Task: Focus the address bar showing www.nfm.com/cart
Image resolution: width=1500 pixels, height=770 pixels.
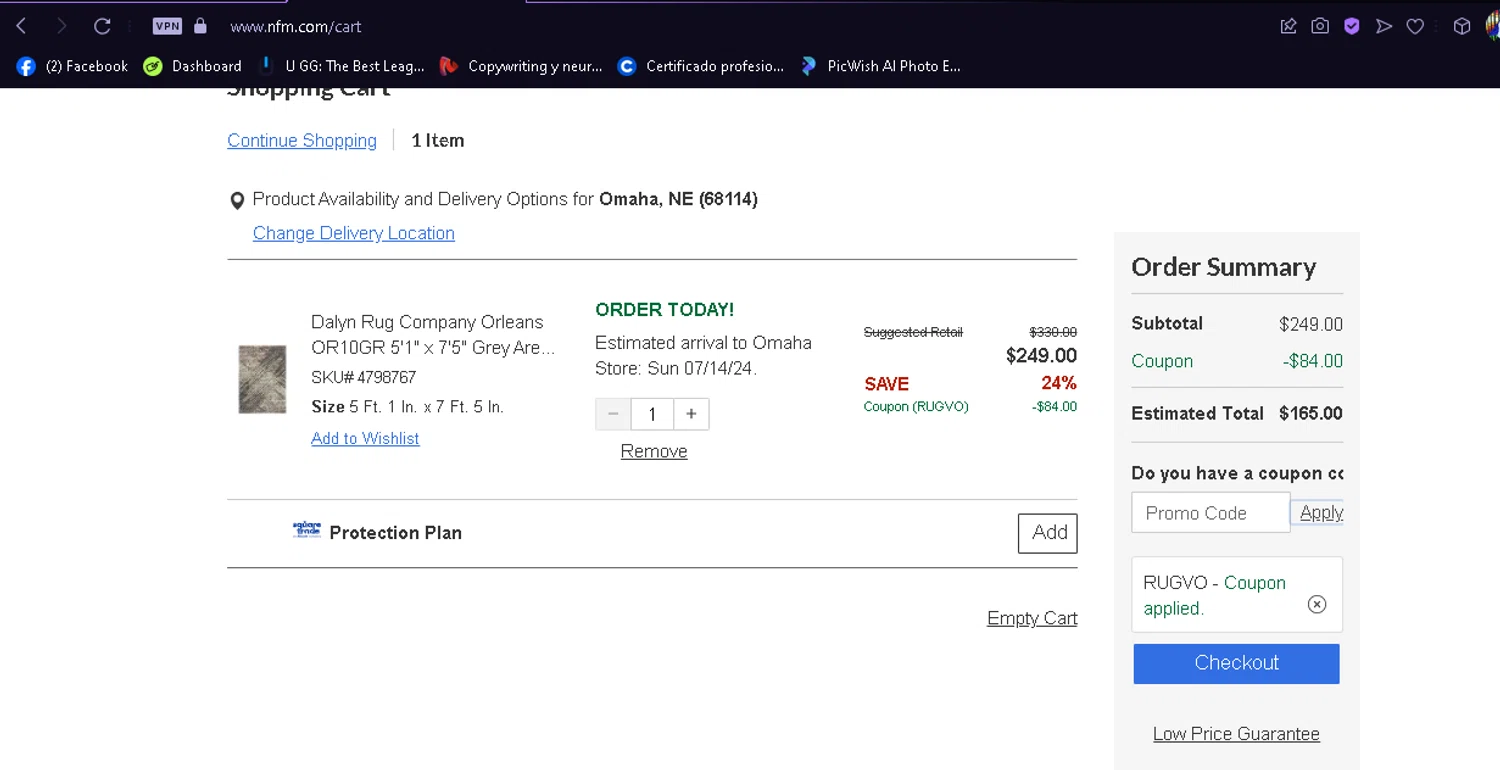Action: click(x=295, y=27)
